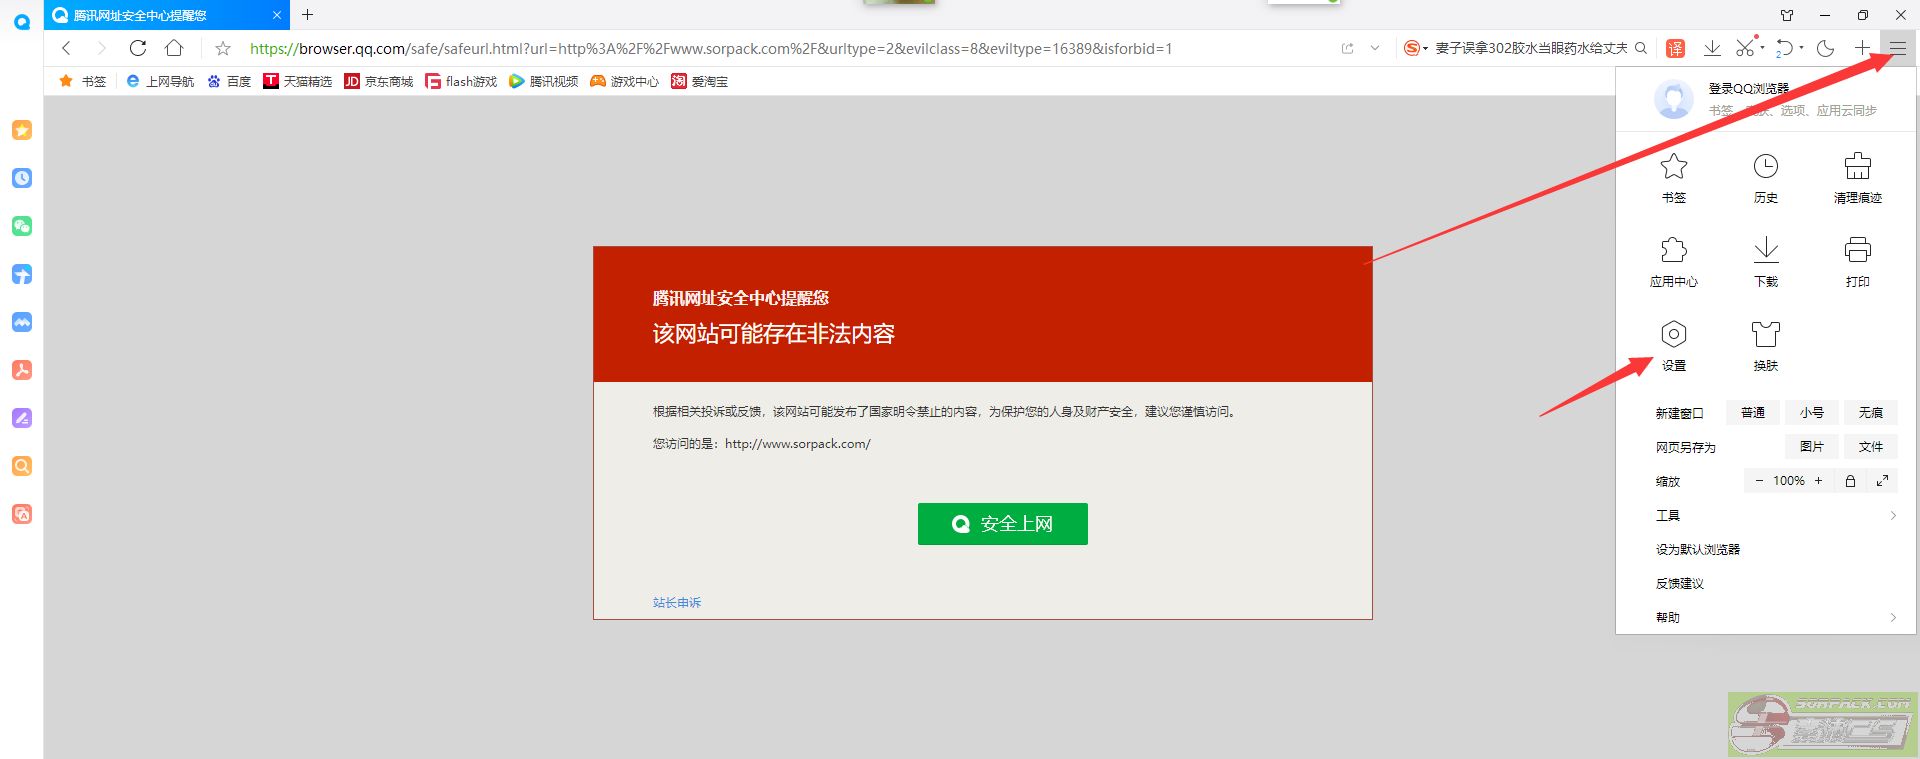This screenshot has height=759, width=1920.
Task: Toggle the zoom lock icon
Action: click(x=1850, y=481)
